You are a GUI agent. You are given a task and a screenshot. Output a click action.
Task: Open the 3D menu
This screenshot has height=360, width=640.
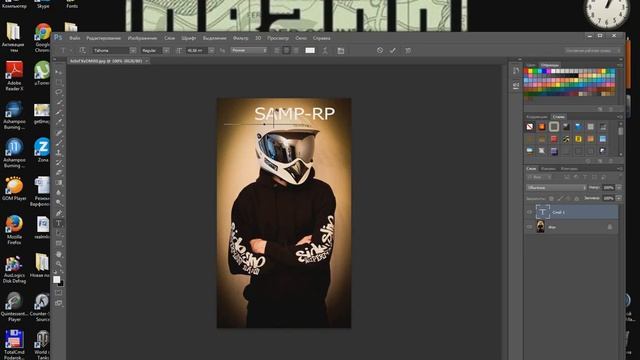click(258, 38)
